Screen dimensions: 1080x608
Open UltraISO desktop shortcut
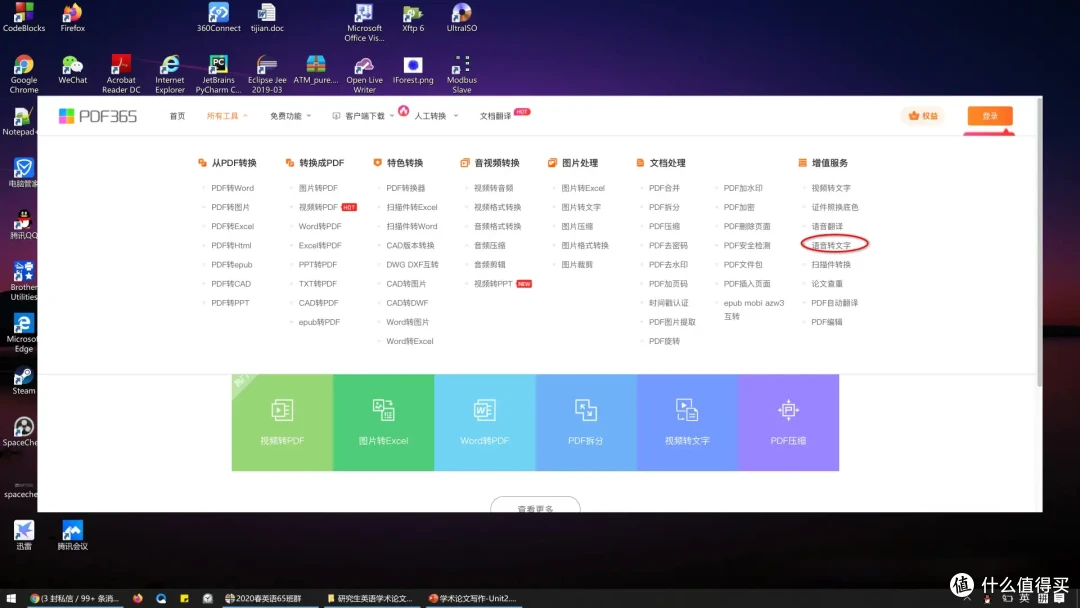pos(461,17)
